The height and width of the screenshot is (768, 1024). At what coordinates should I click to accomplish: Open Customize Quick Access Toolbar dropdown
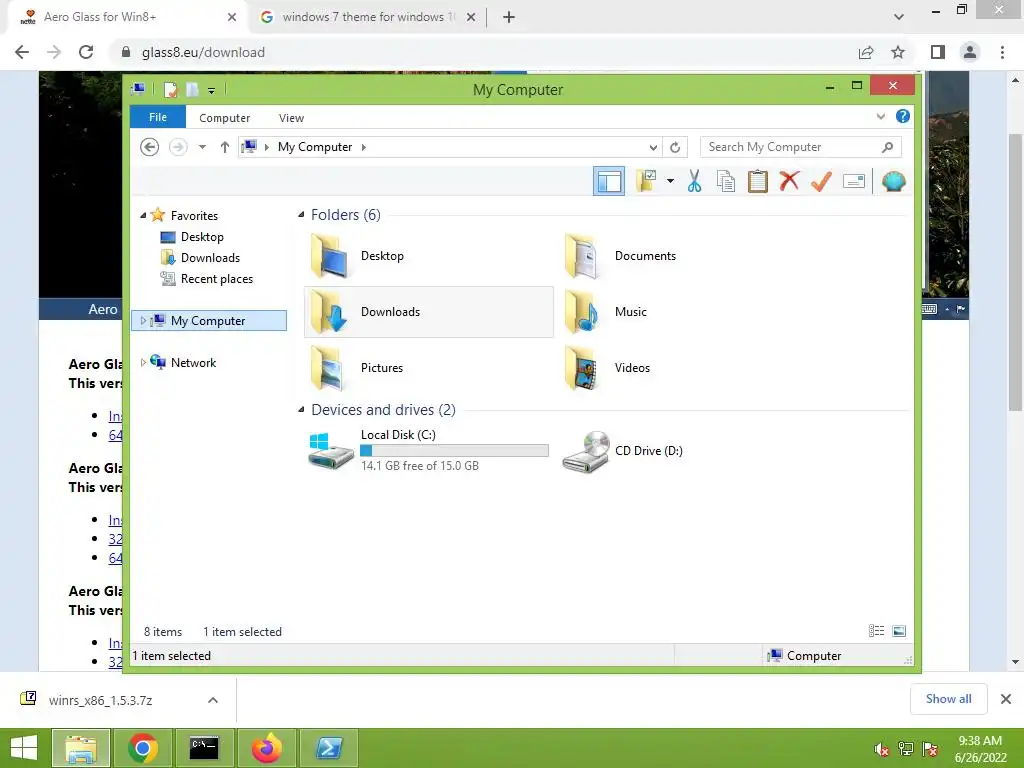pyautogui.click(x=212, y=91)
